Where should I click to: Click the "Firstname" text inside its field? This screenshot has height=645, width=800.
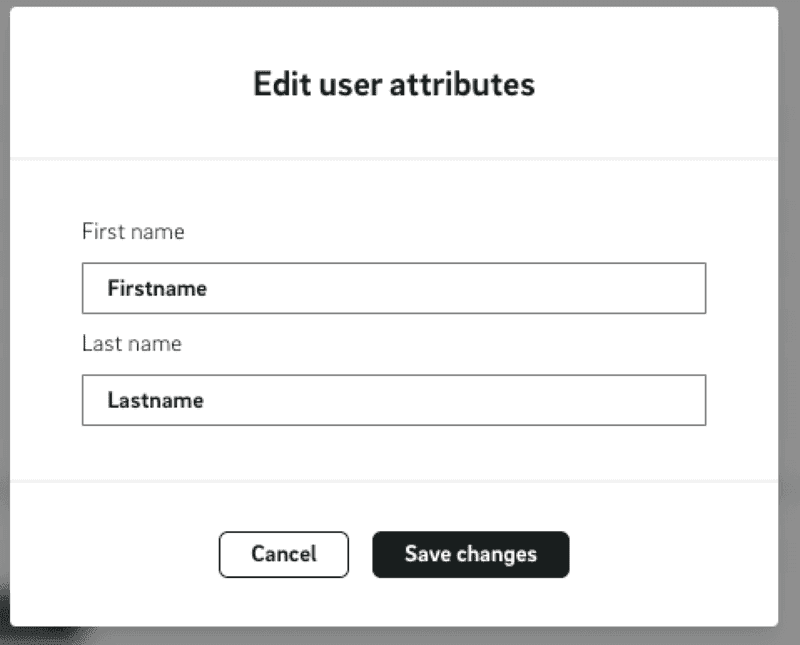click(x=158, y=288)
